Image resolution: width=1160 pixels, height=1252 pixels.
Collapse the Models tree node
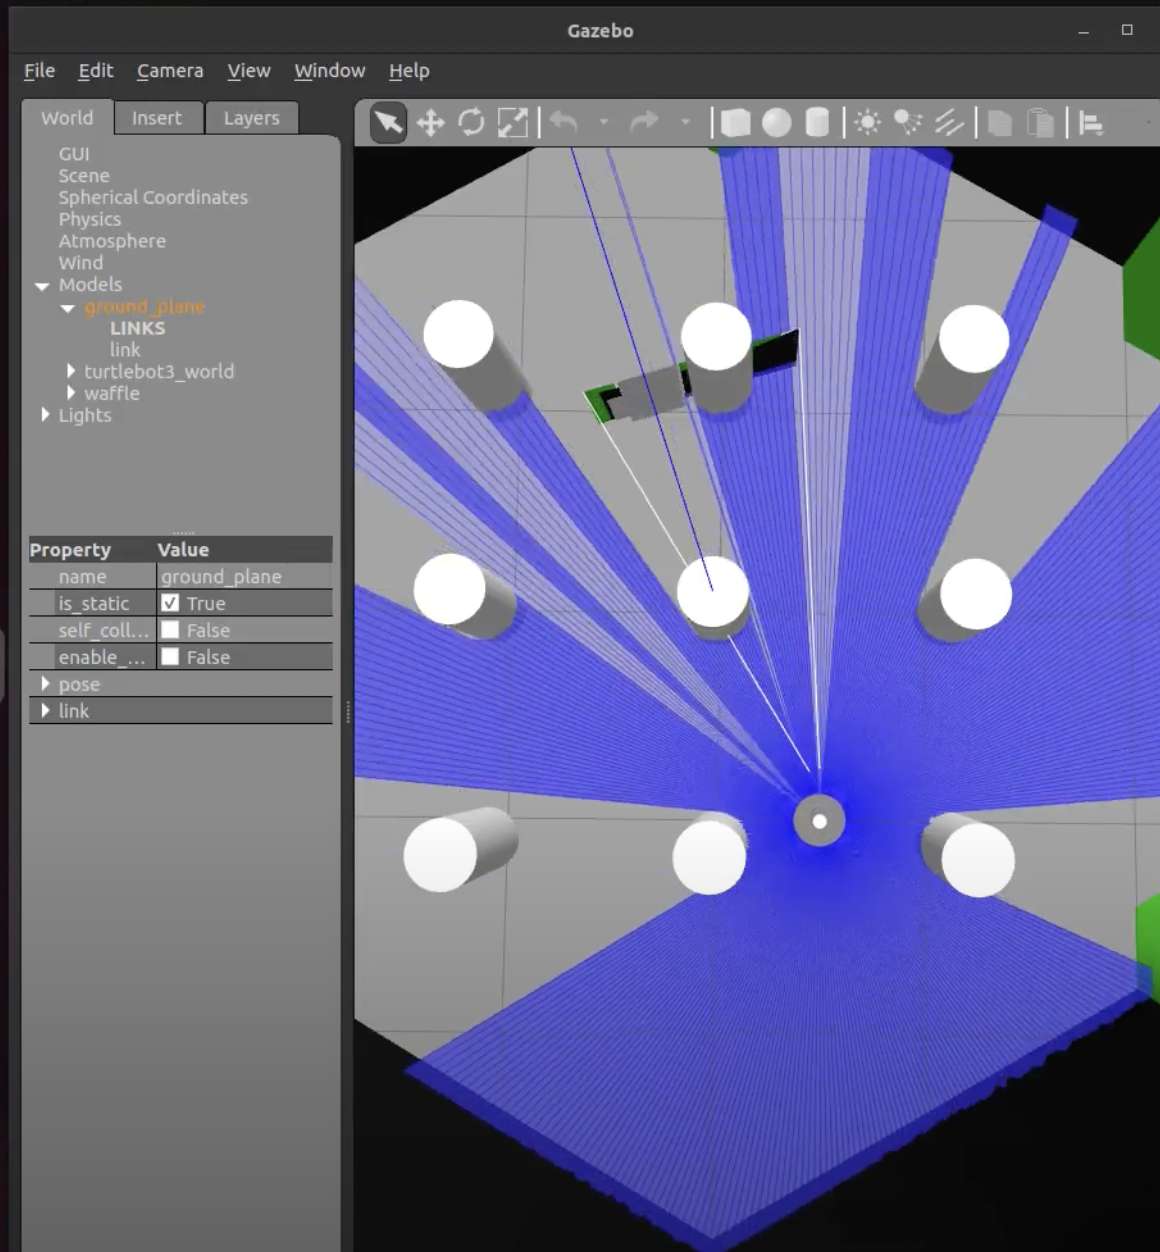tap(42, 286)
